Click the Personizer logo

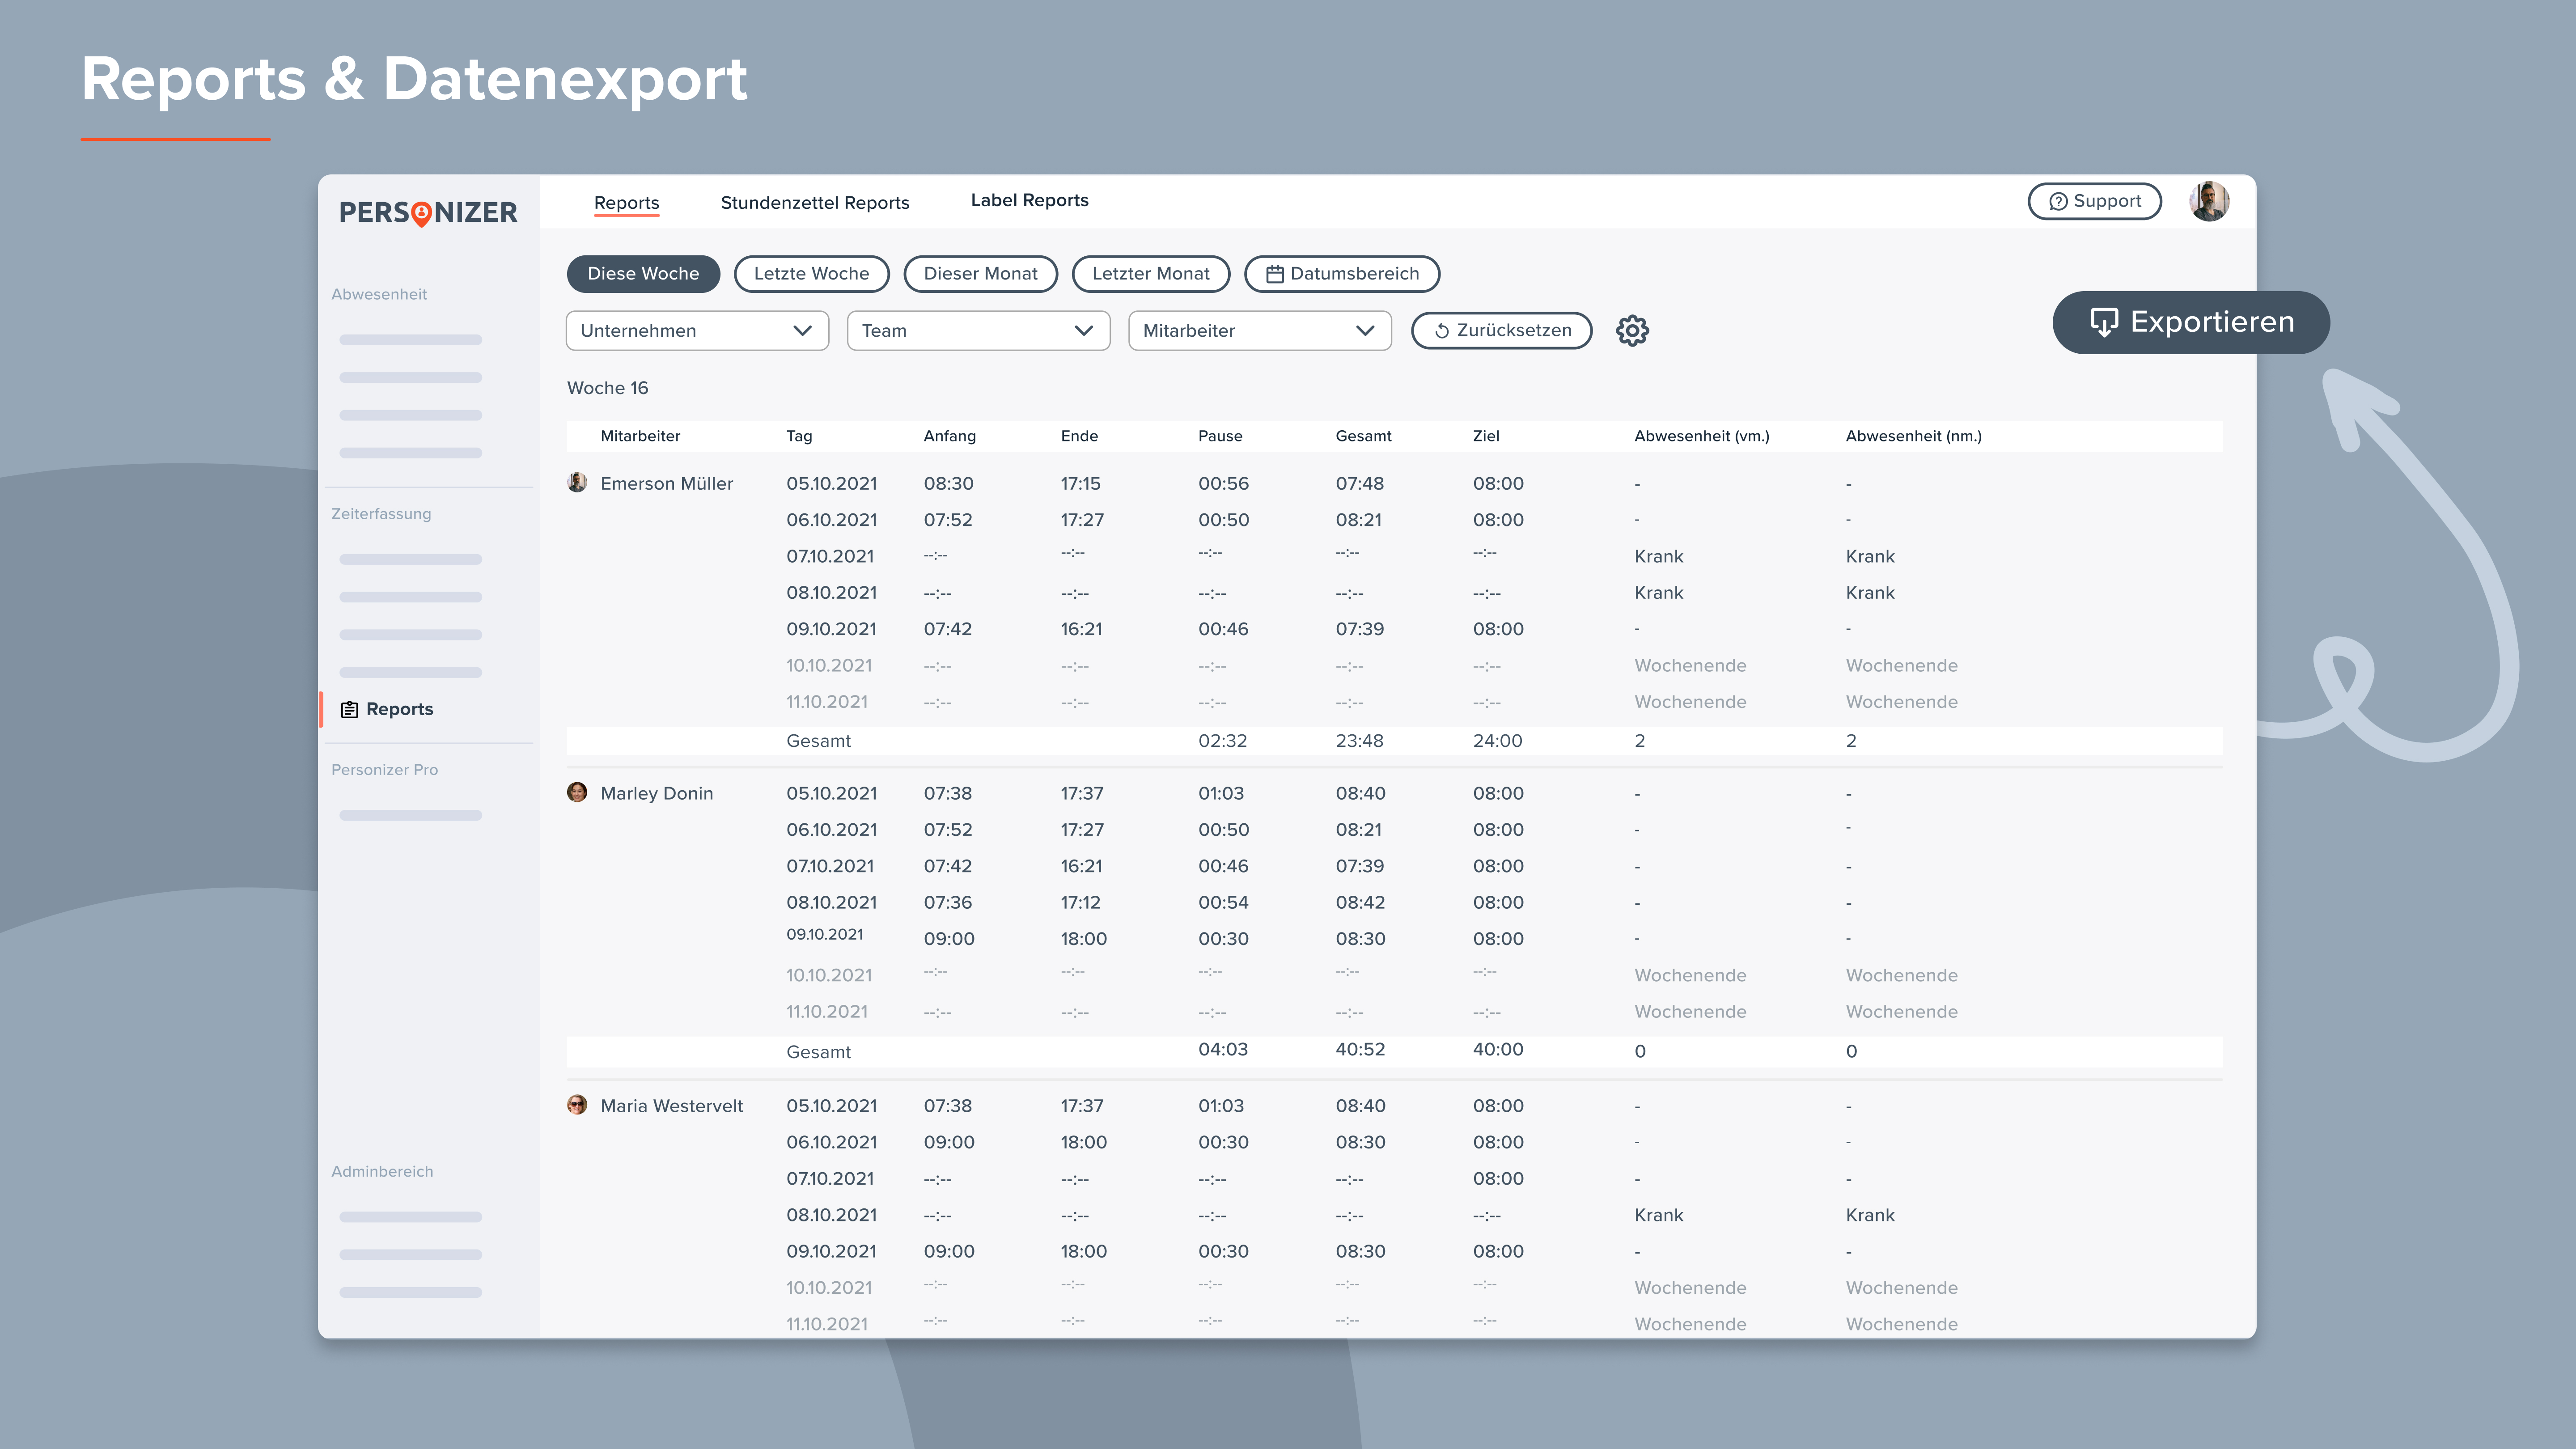(428, 212)
